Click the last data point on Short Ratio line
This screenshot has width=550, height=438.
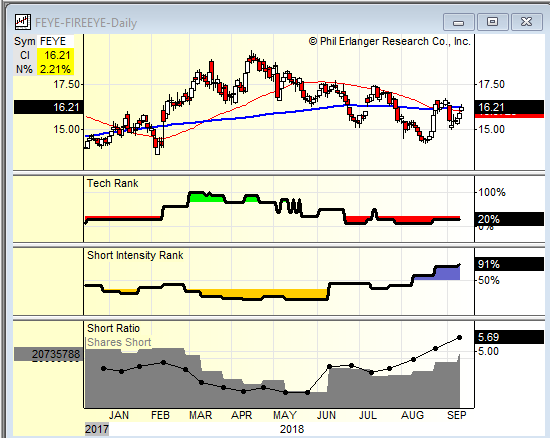[460, 338]
